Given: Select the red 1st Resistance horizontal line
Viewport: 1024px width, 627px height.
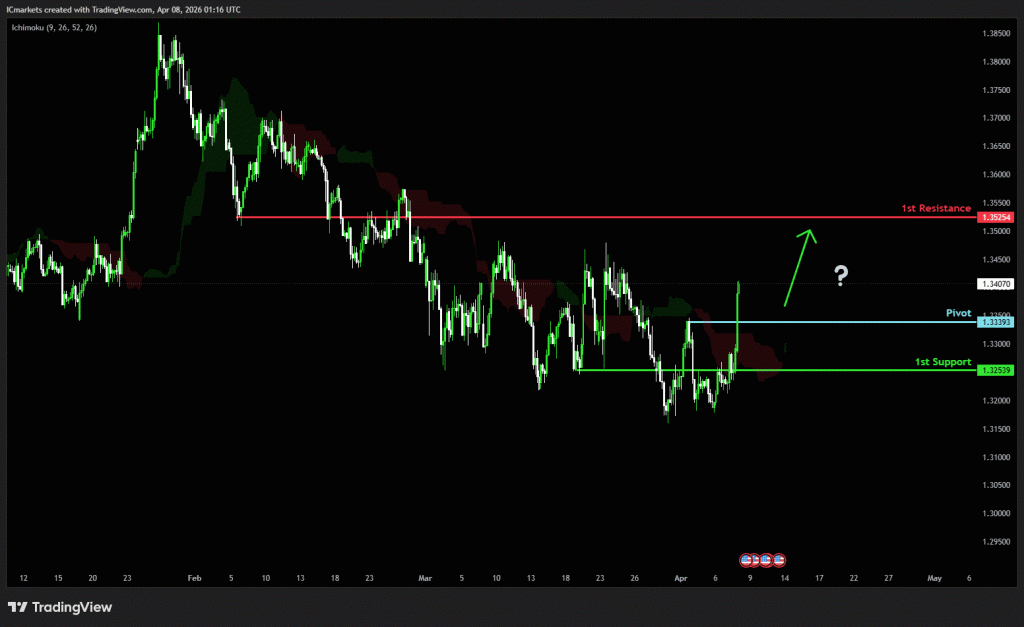Looking at the screenshot, I should click(x=600, y=217).
